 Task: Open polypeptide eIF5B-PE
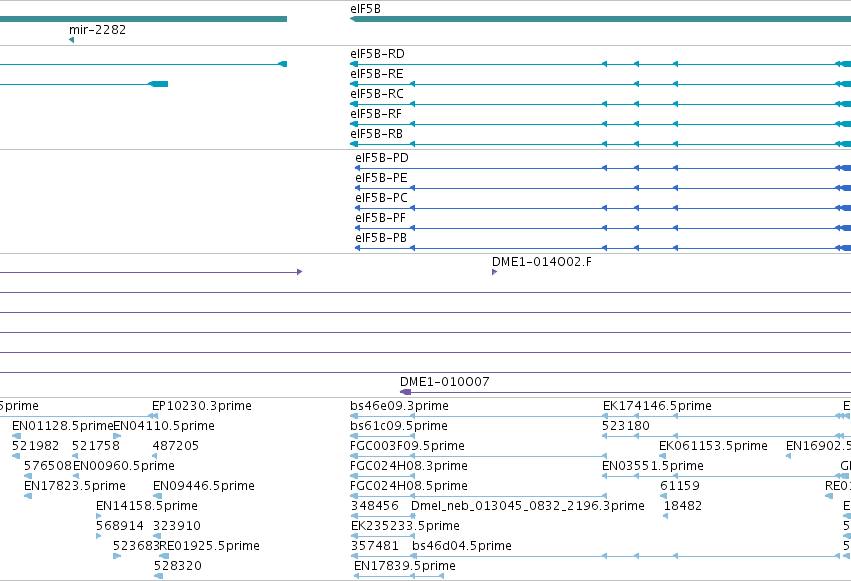pyautogui.click(x=381, y=178)
